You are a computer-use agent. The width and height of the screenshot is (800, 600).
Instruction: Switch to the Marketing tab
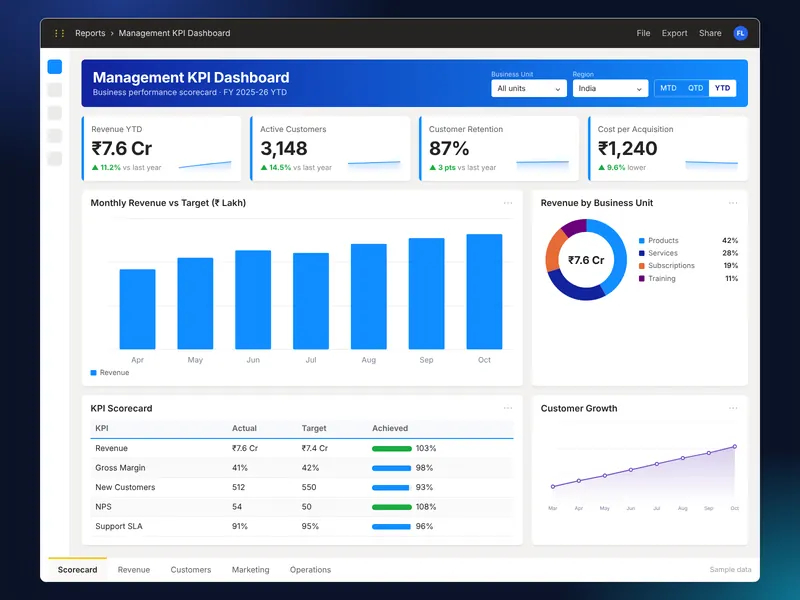tap(250, 569)
